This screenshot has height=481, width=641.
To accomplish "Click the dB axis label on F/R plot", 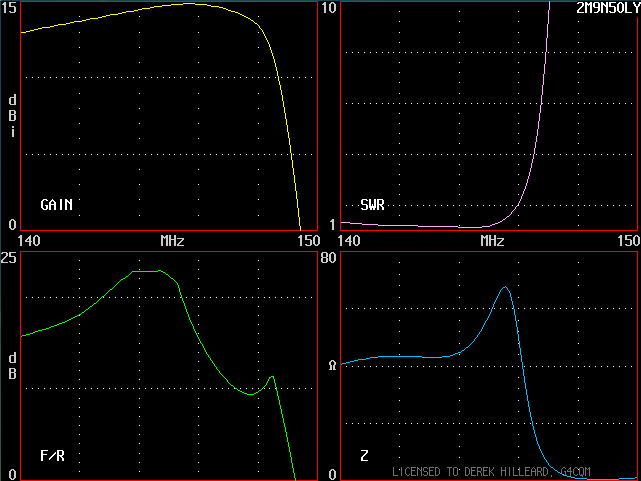I will [13, 366].
